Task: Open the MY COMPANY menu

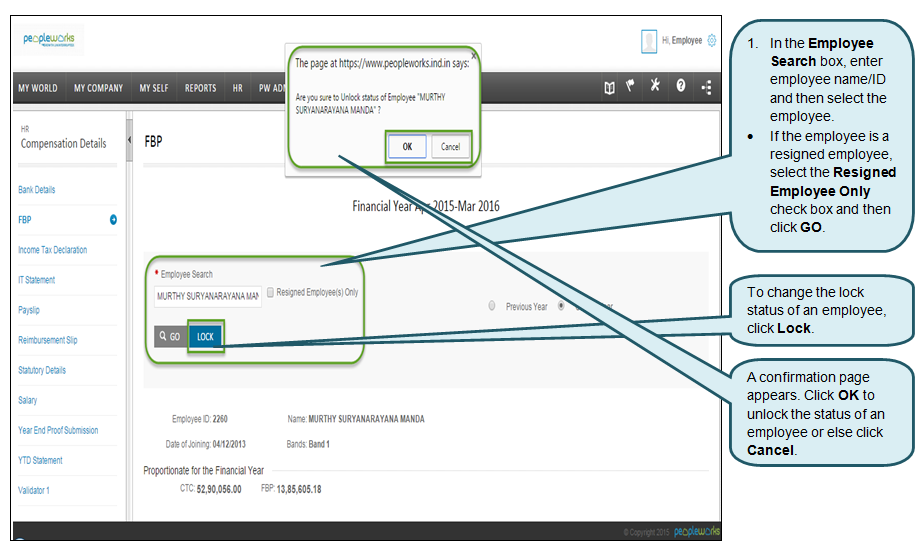Action: tap(98, 88)
